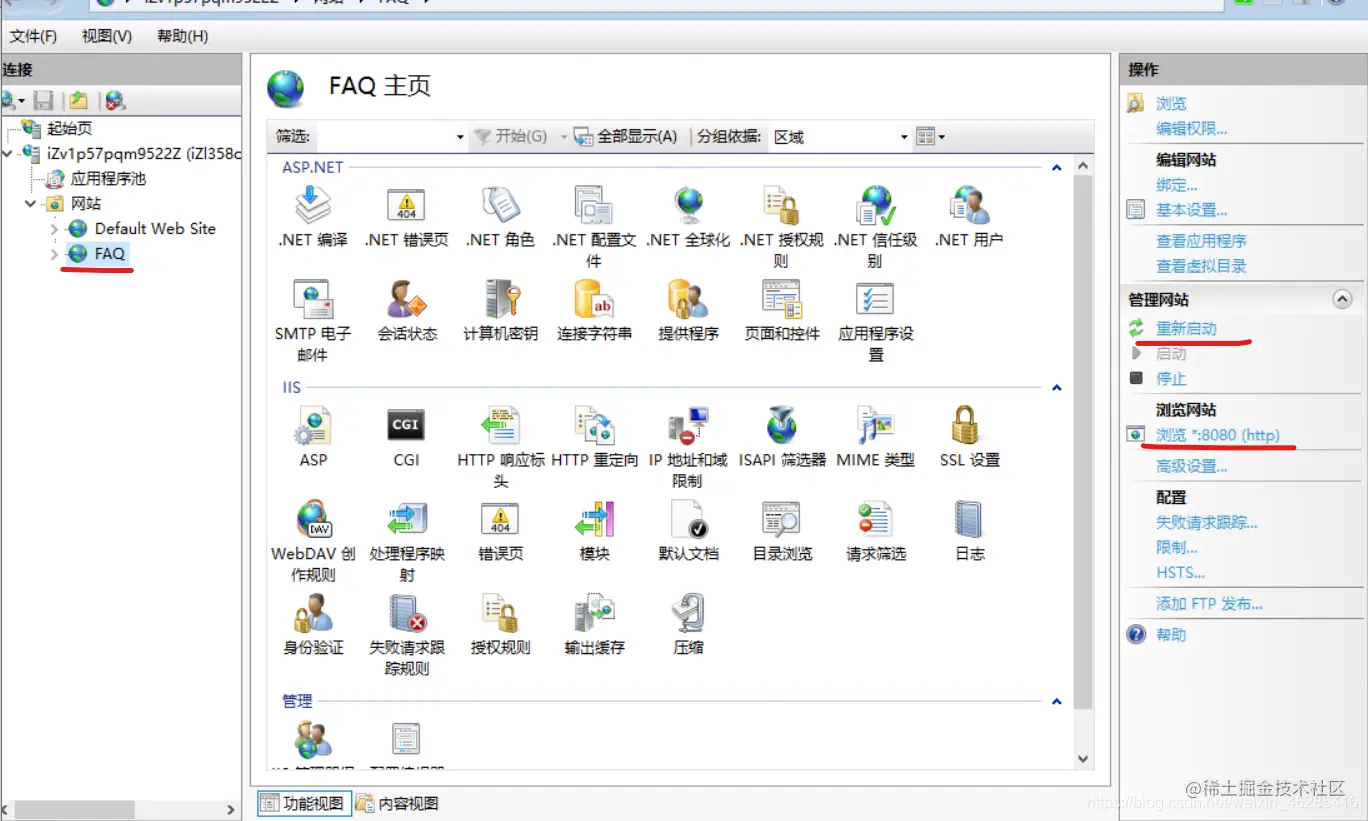Switch to 功能视图 tab
This screenshot has width=1368, height=821.
303,803
